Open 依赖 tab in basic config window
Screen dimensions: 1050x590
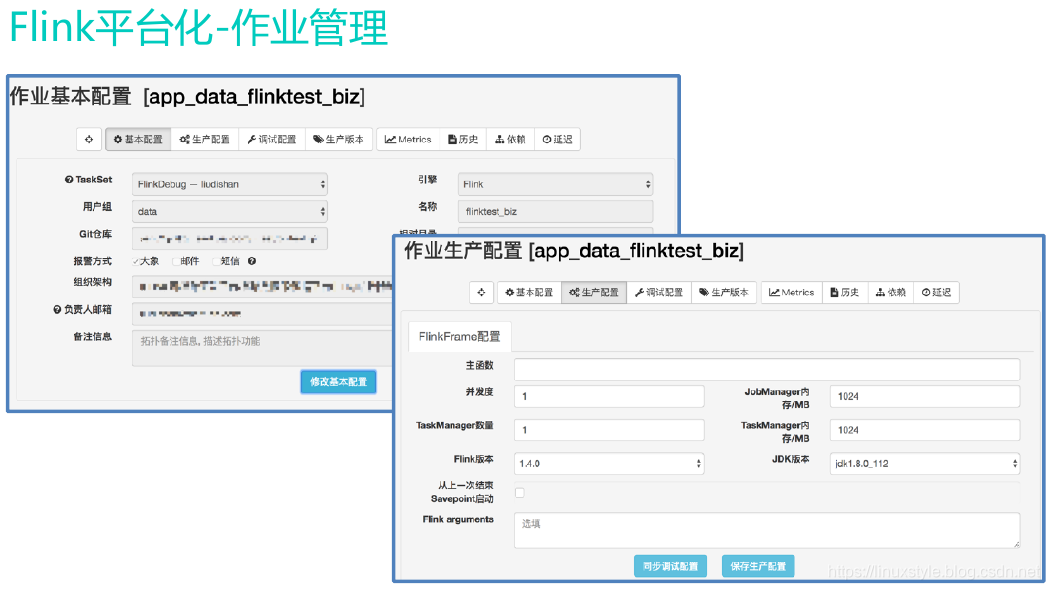(x=510, y=139)
